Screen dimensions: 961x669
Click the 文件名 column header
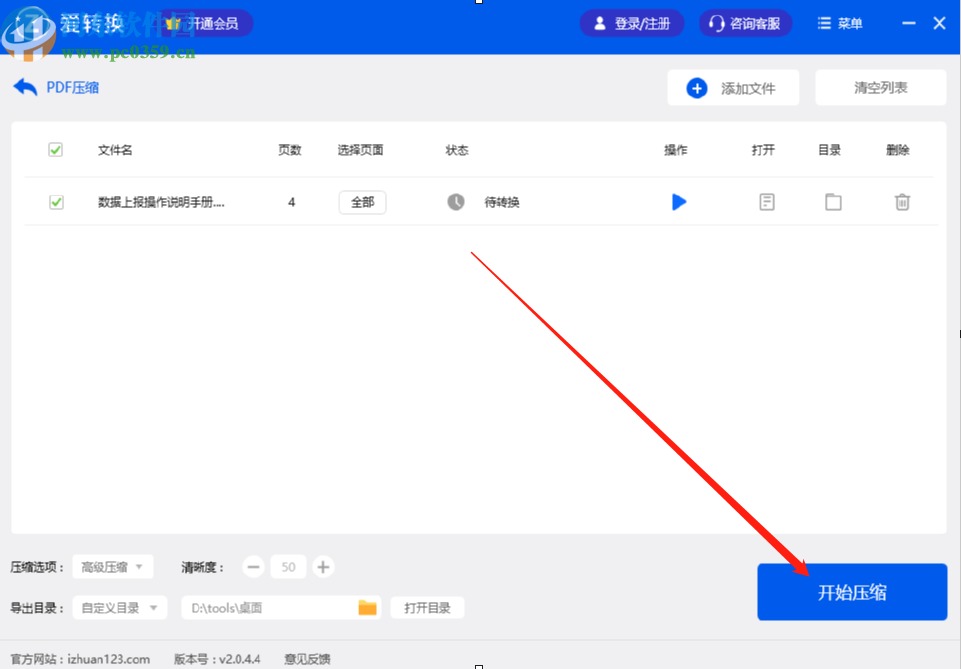click(x=115, y=150)
